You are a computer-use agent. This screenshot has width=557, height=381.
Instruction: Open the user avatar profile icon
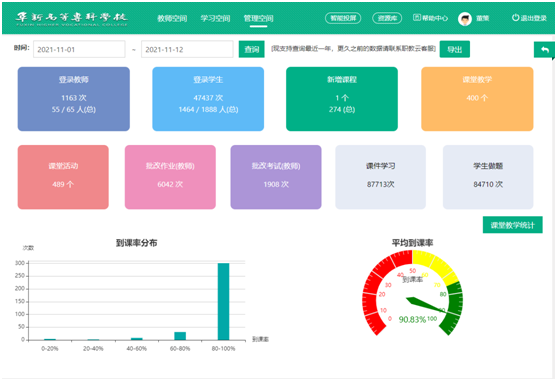[x=465, y=18]
